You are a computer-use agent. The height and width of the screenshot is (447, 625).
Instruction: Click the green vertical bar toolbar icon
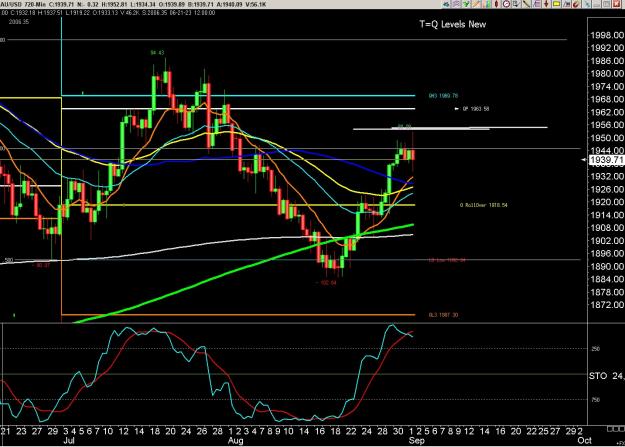click(x=487, y=4)
